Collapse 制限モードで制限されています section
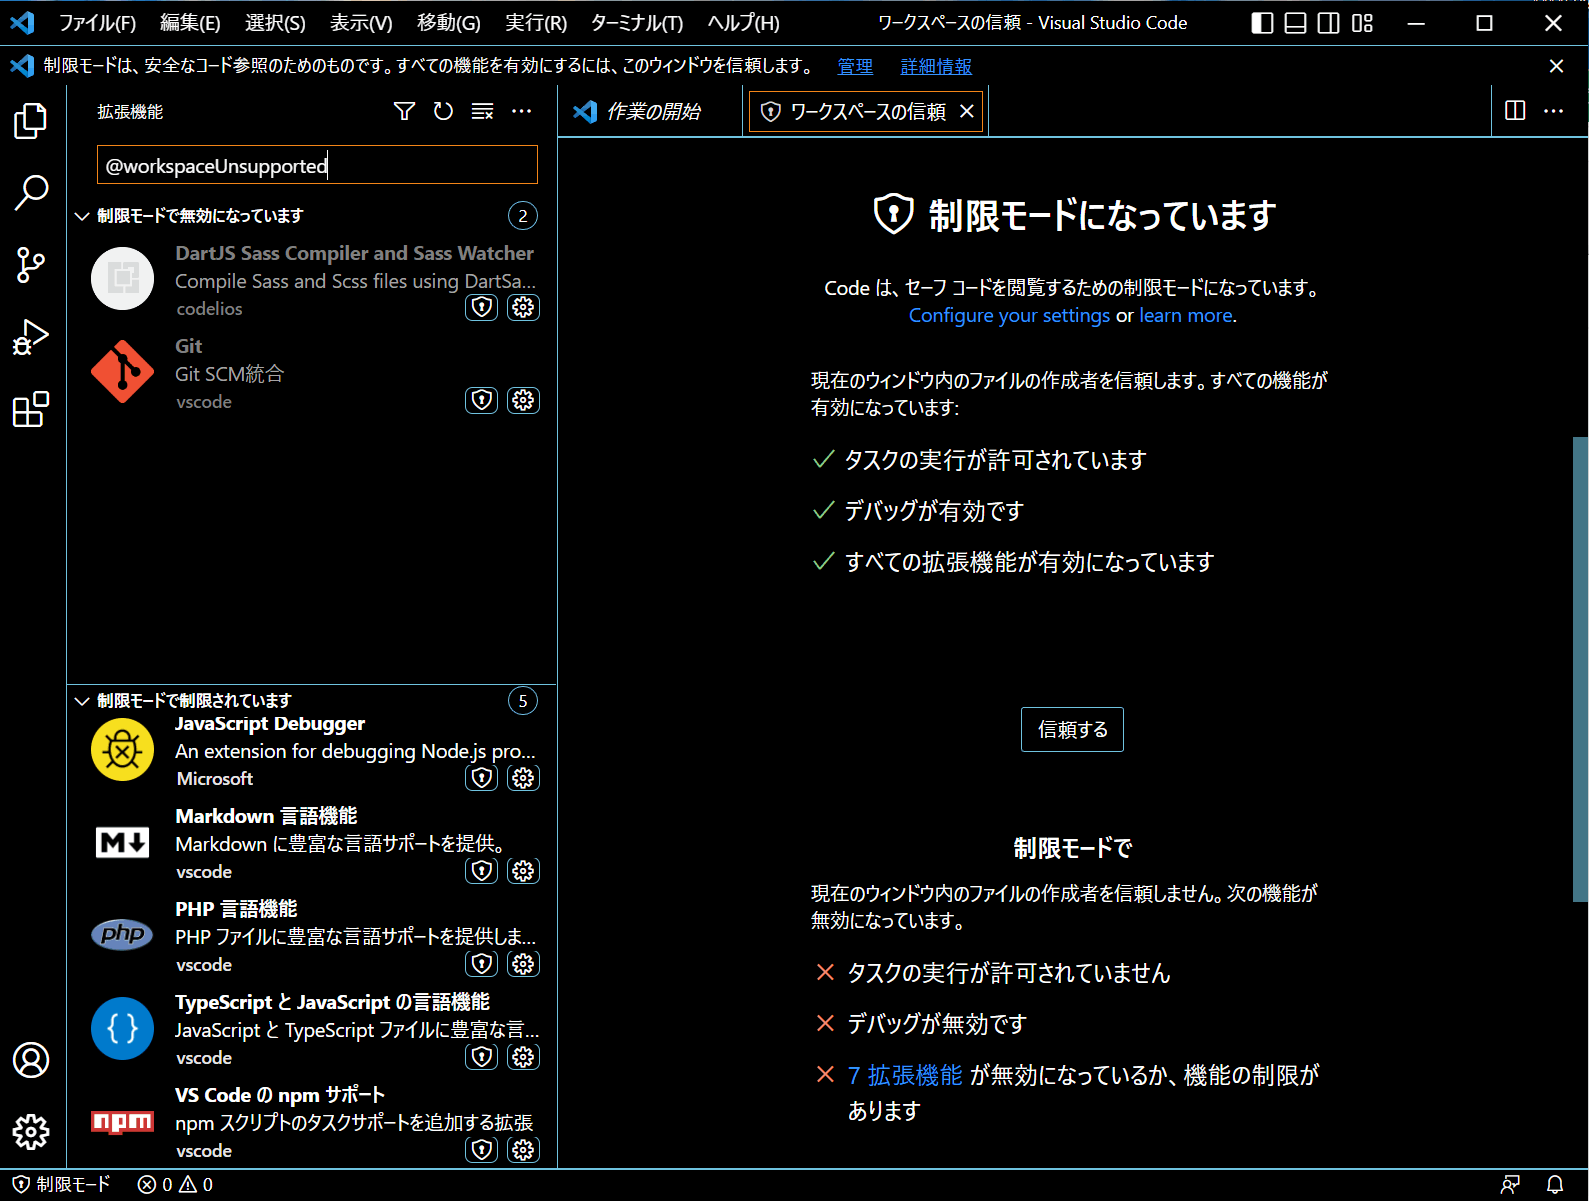The width and height of the screenshot is (1589, 1201). tap(83, 701)
